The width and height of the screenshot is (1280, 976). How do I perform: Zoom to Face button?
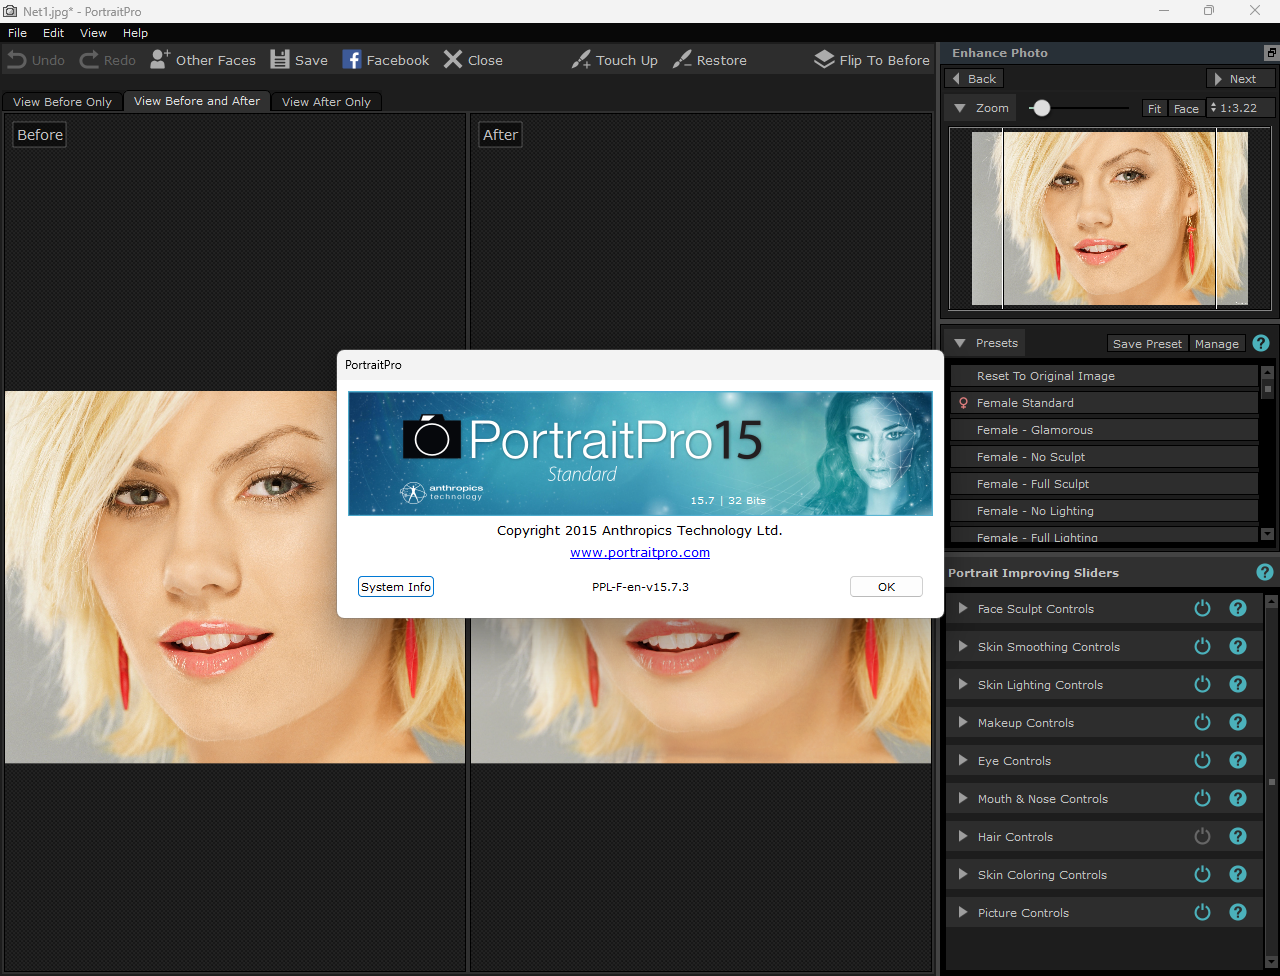click(1186, 109)
